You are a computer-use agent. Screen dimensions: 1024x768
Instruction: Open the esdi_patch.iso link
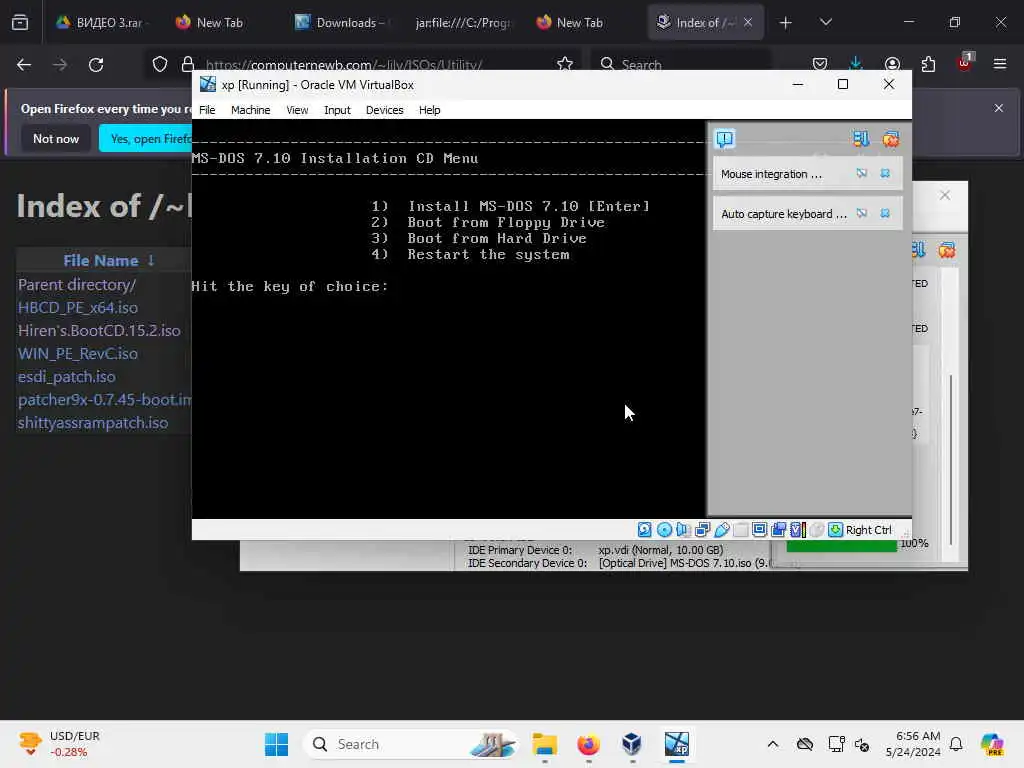tap(67, 377)
